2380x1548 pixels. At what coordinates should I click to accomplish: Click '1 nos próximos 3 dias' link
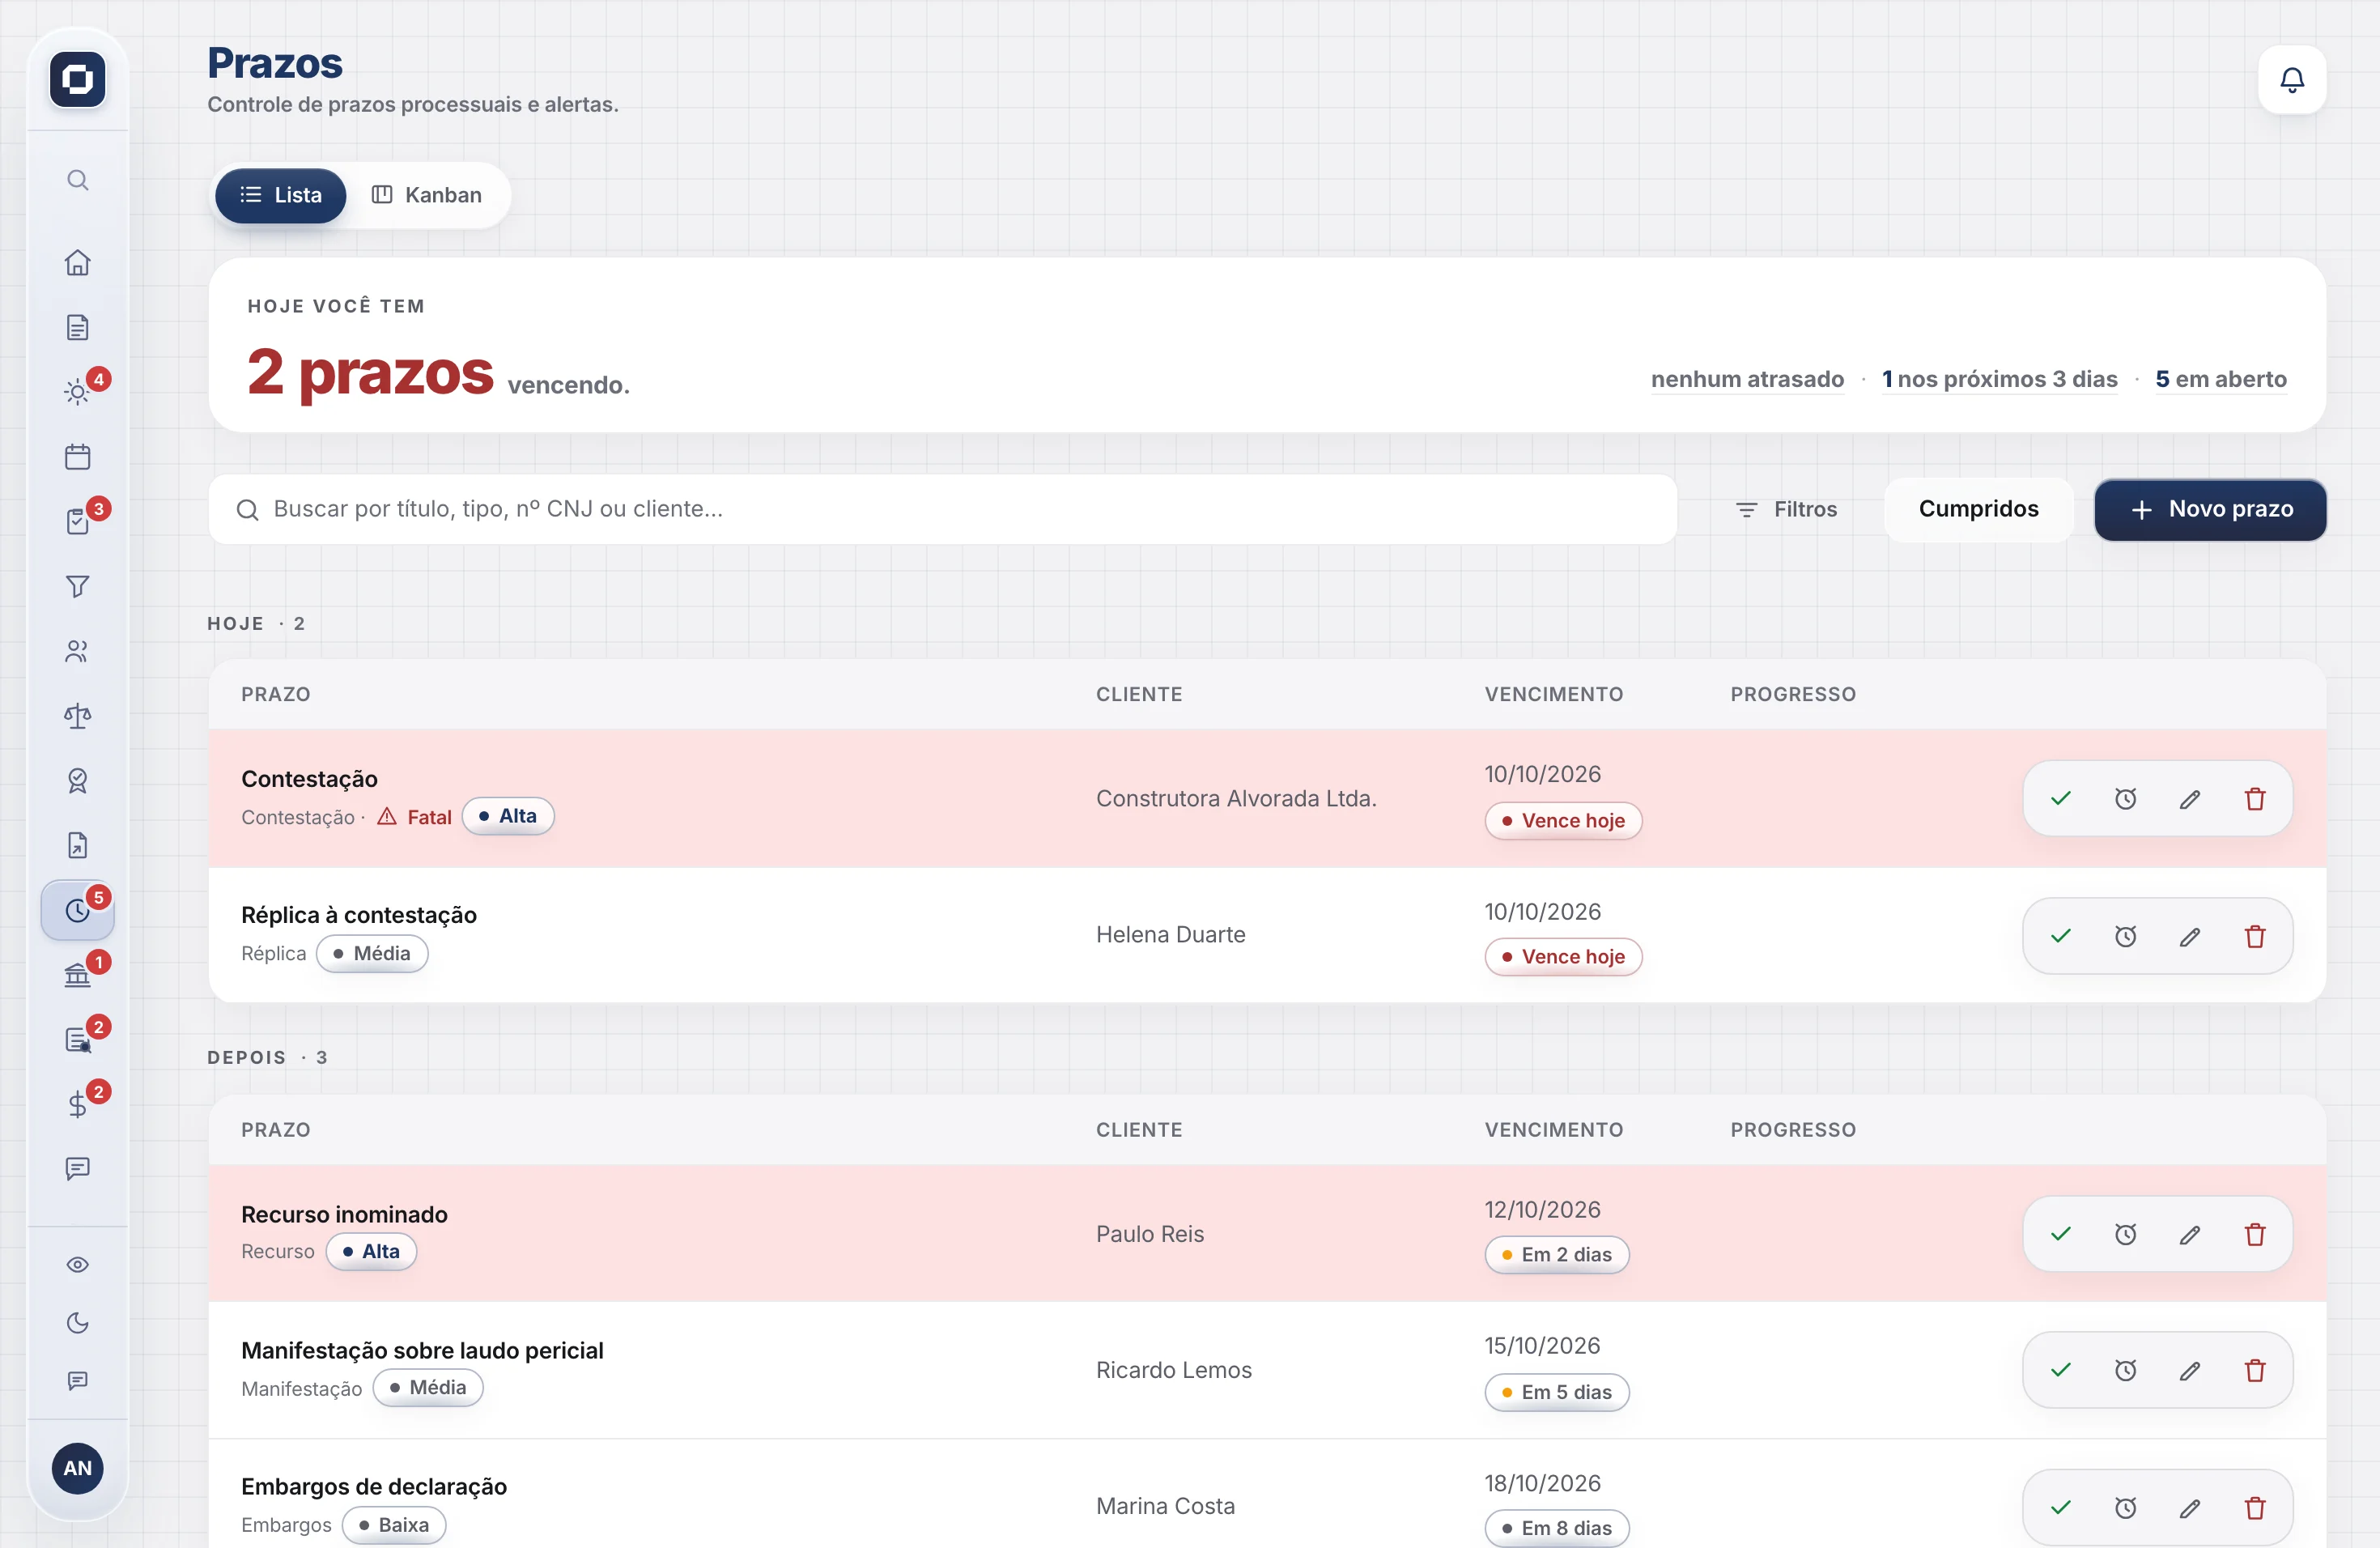(1999, 379)
